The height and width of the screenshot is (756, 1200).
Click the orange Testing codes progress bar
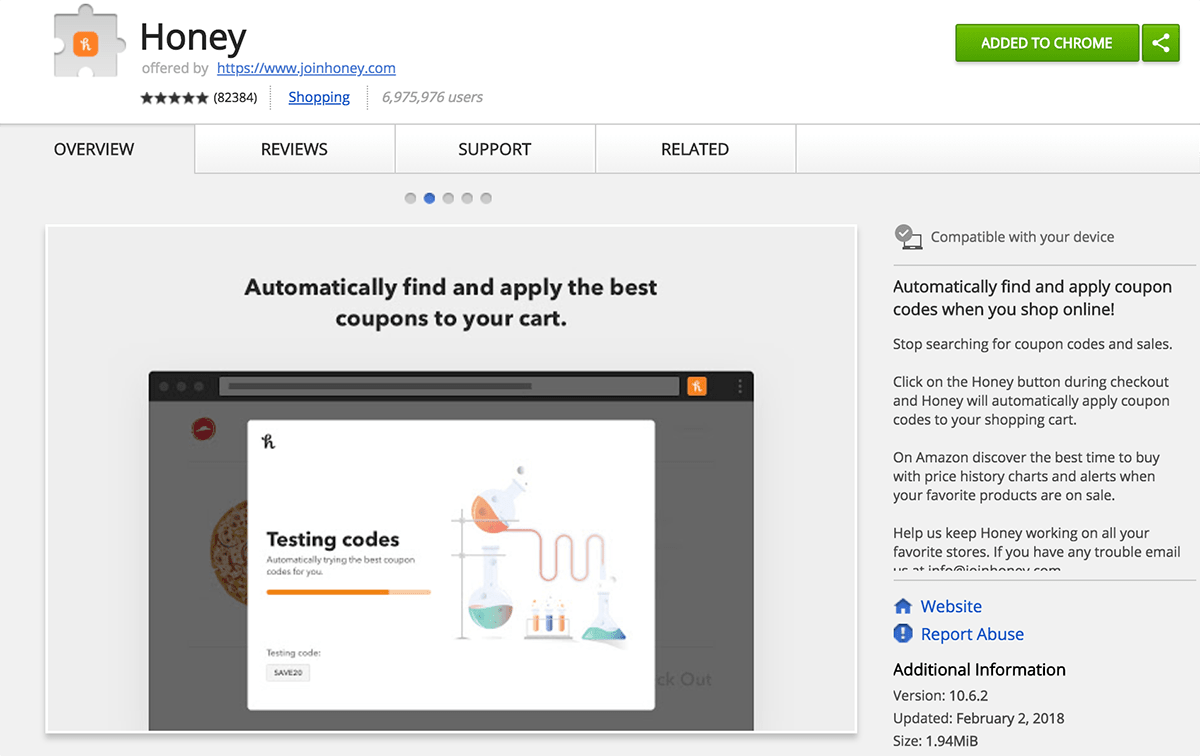pos(348,592)
